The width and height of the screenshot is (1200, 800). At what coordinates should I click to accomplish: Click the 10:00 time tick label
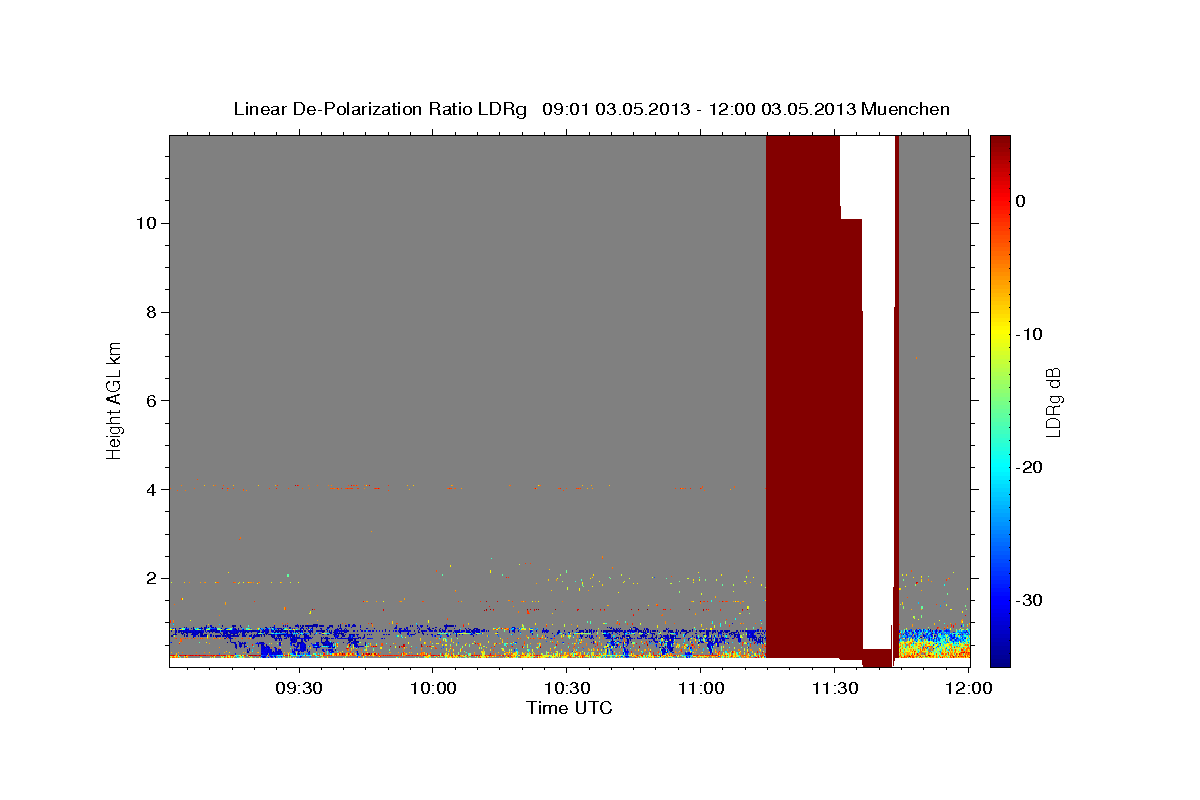433,688
